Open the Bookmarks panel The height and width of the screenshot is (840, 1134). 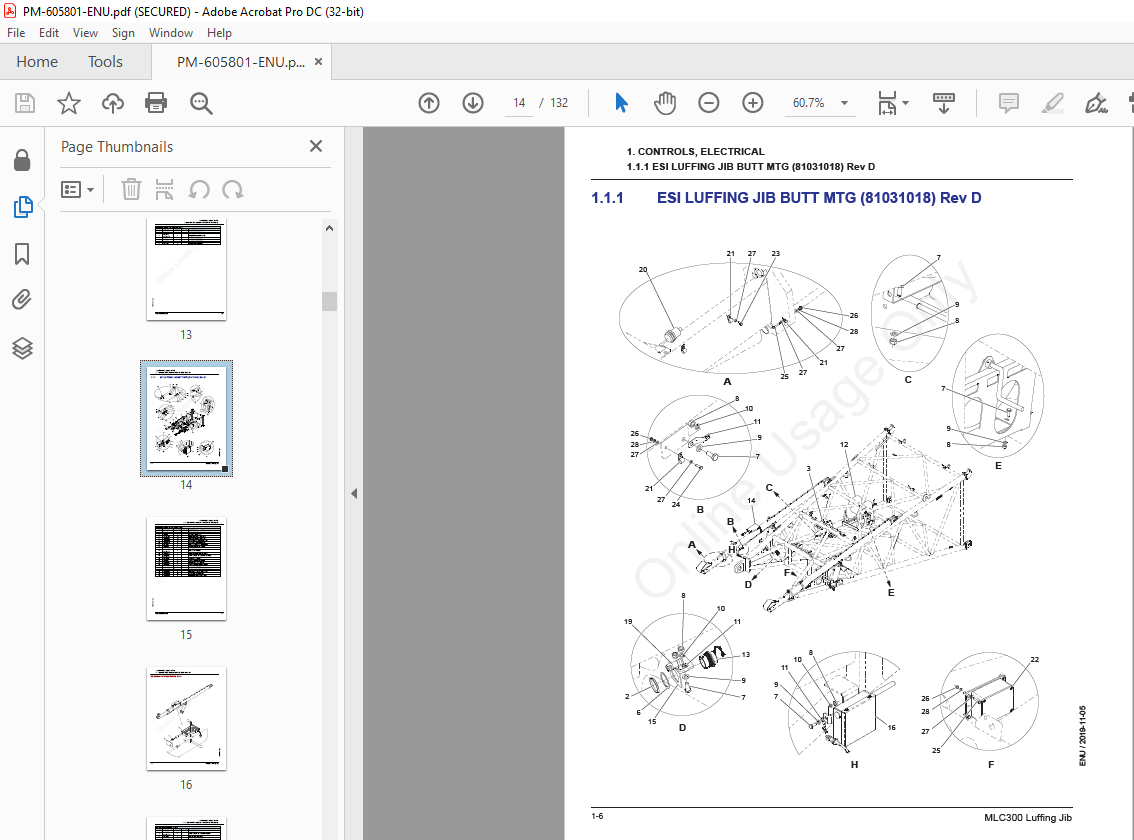coord(22,254)
